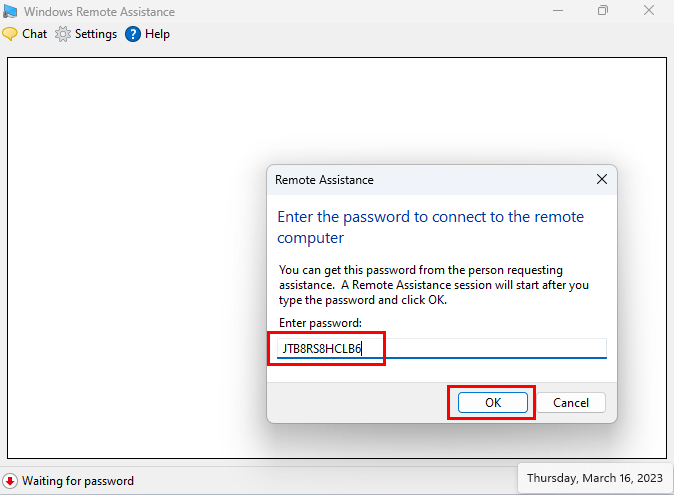The width and height of the screenshot is (674, 495).
Task: Click the "Waiting for password" status text
Action: click(x=78, y=481)
